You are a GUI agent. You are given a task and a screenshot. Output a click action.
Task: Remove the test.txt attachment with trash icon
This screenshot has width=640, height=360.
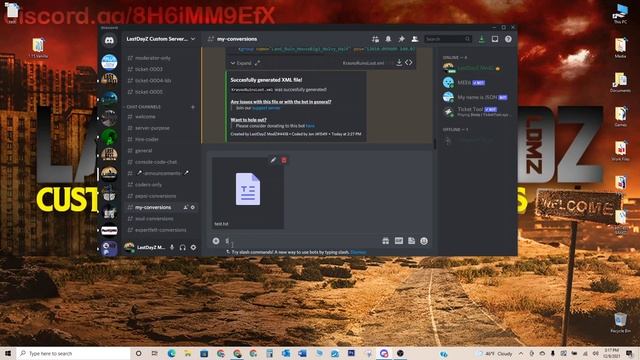284,160
